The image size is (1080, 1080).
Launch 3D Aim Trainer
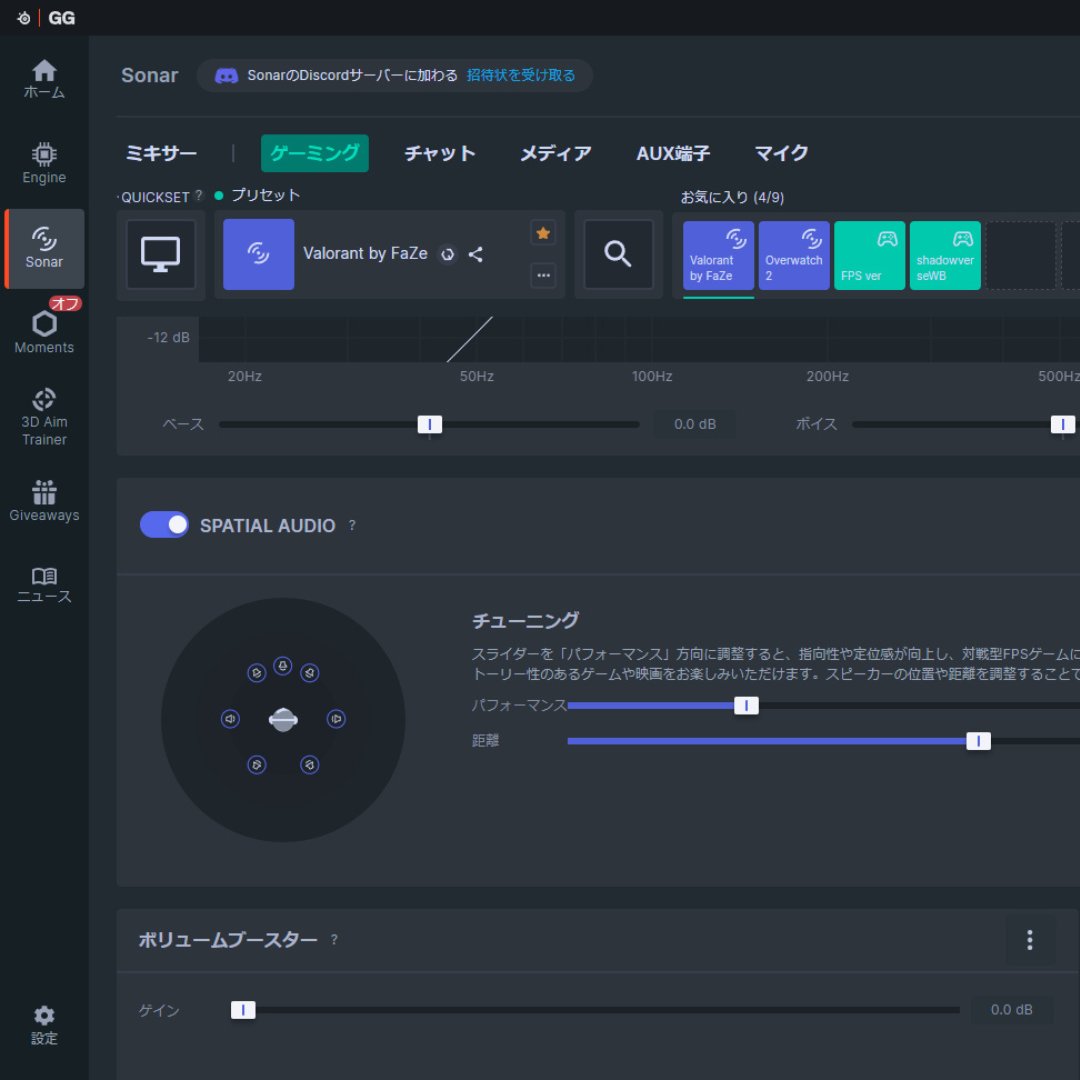[x=44, y=417]
